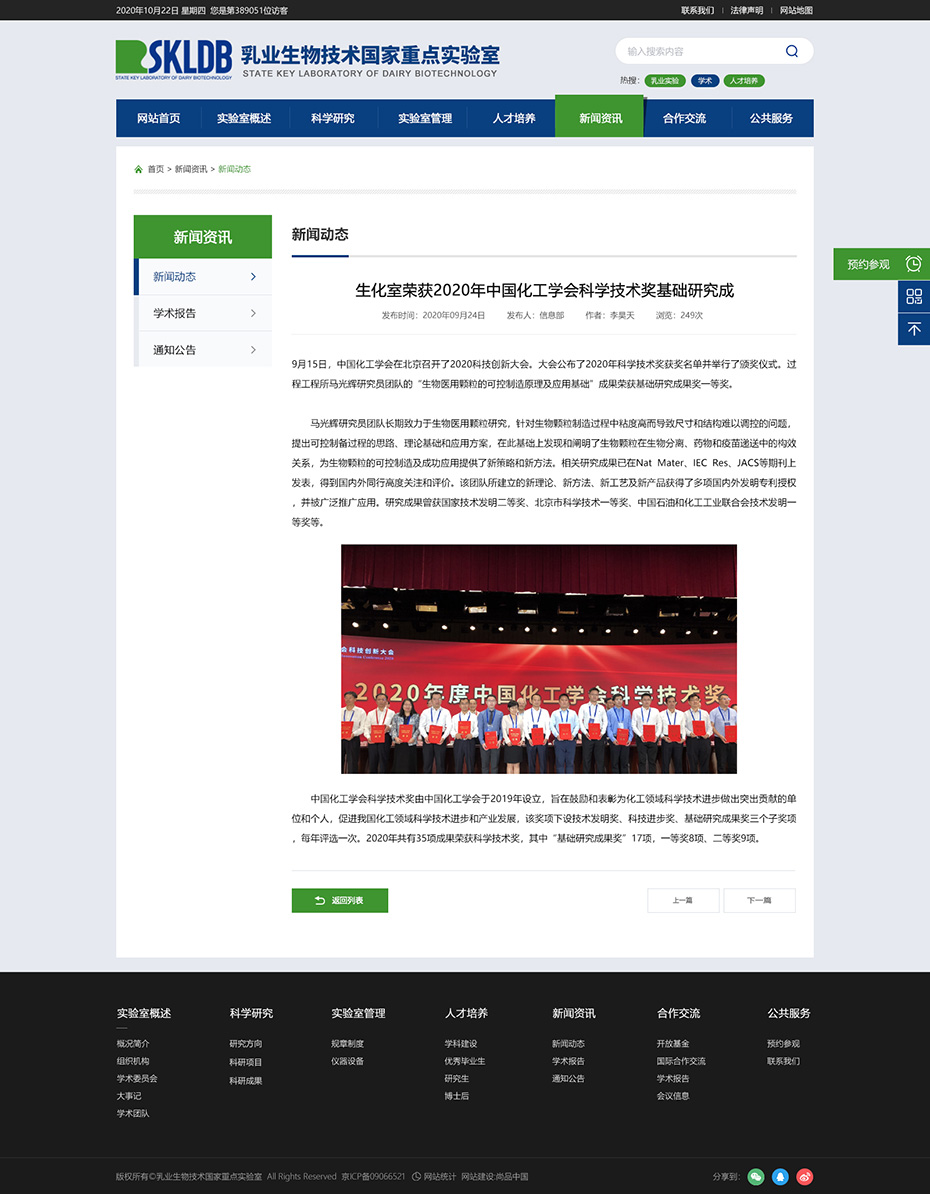
Task: Open the QR code panel on the right edge
Action: pyautogui.click(x=914, y=296)
